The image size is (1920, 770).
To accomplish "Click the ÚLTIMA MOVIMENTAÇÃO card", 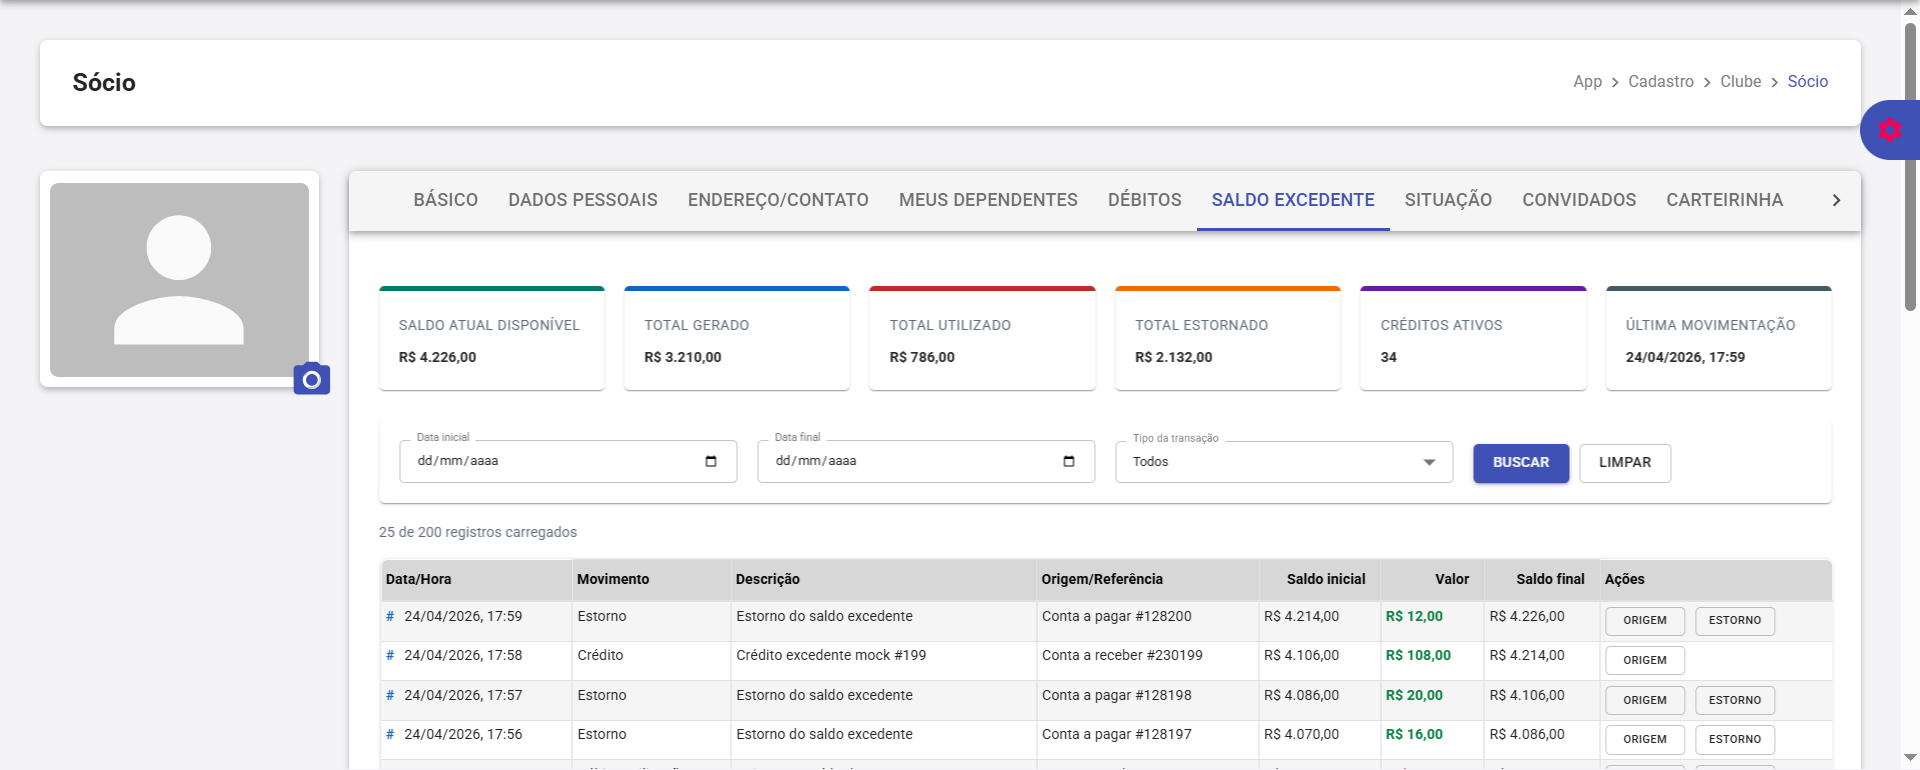I will [1719, 339].
